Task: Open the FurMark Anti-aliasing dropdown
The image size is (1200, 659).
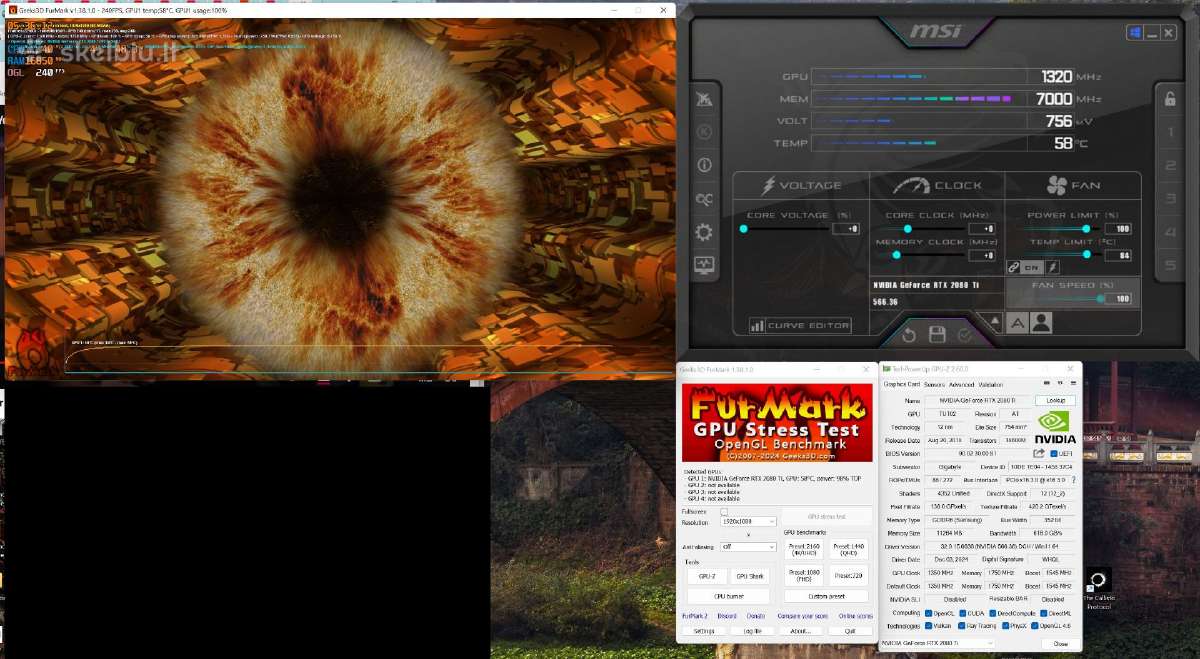Action: [748, 546]
